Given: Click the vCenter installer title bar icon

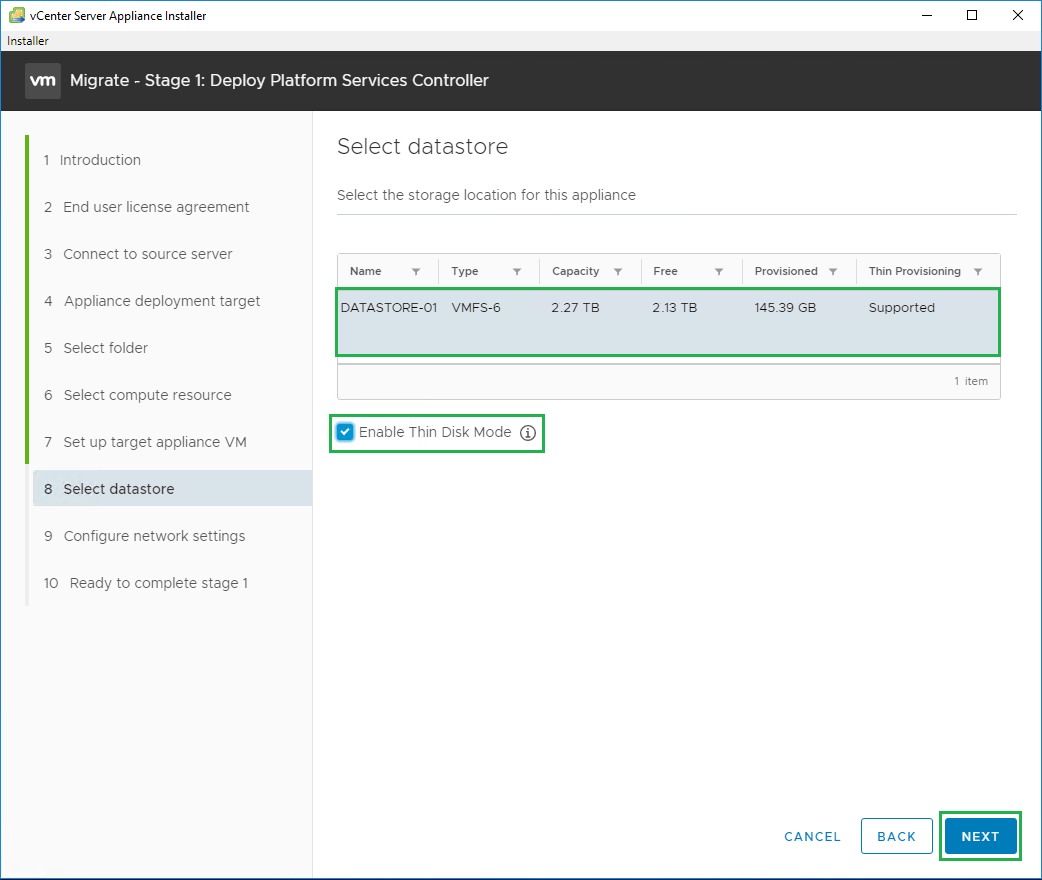Looking at the screenshot, I should click(x=17, y=16).
